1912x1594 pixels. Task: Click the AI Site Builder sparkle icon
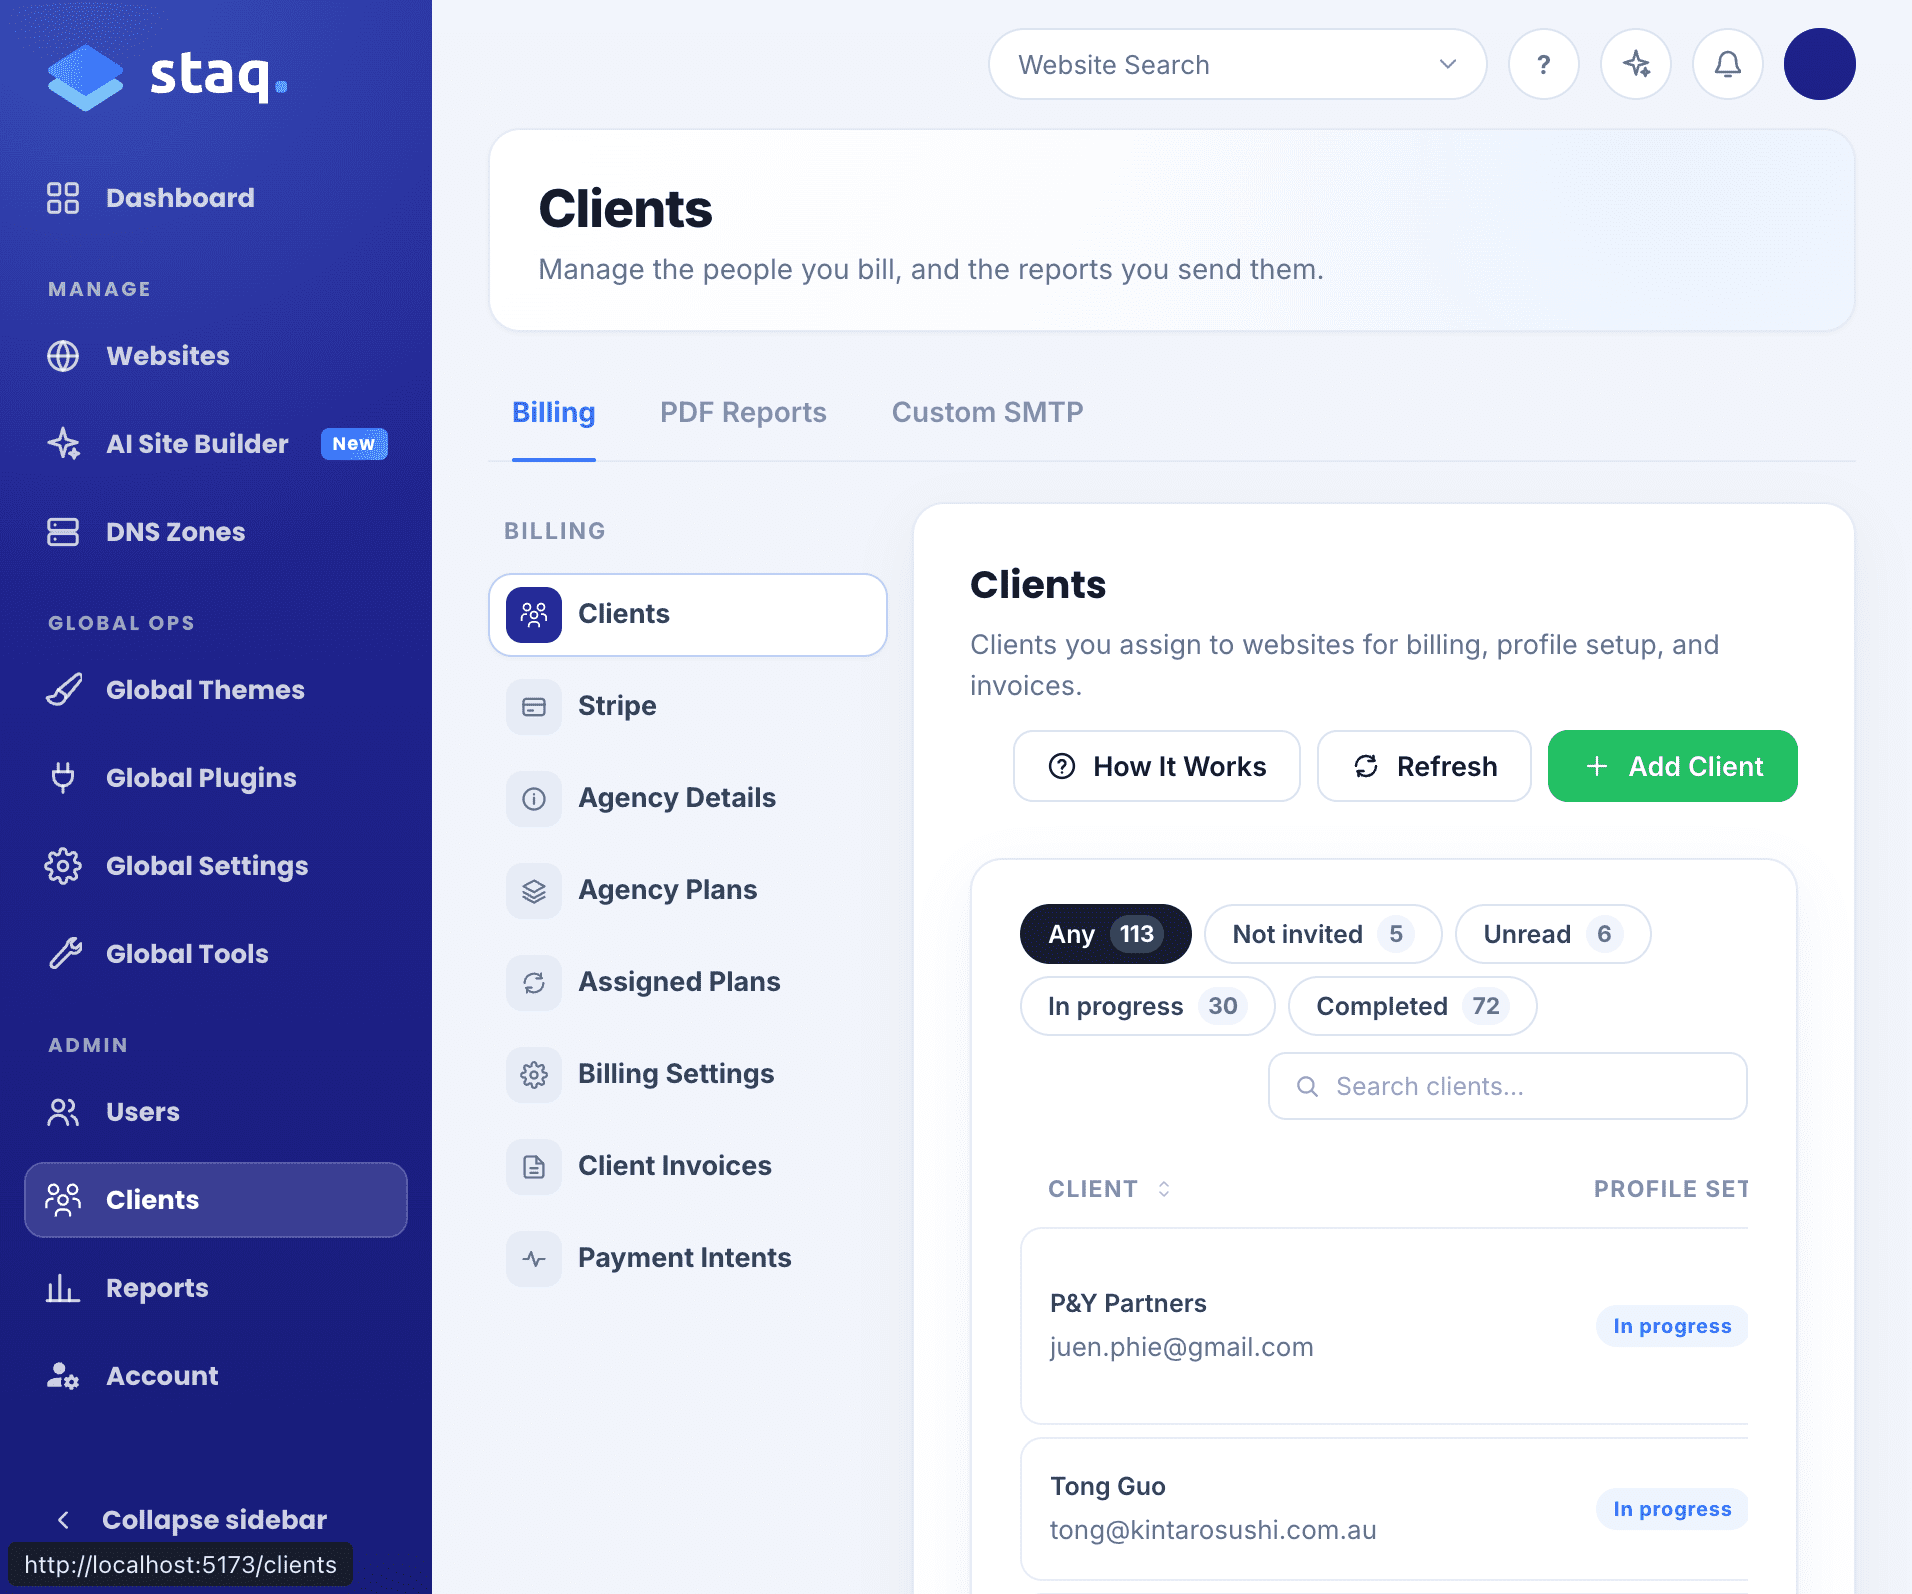(x=63, y=444)
